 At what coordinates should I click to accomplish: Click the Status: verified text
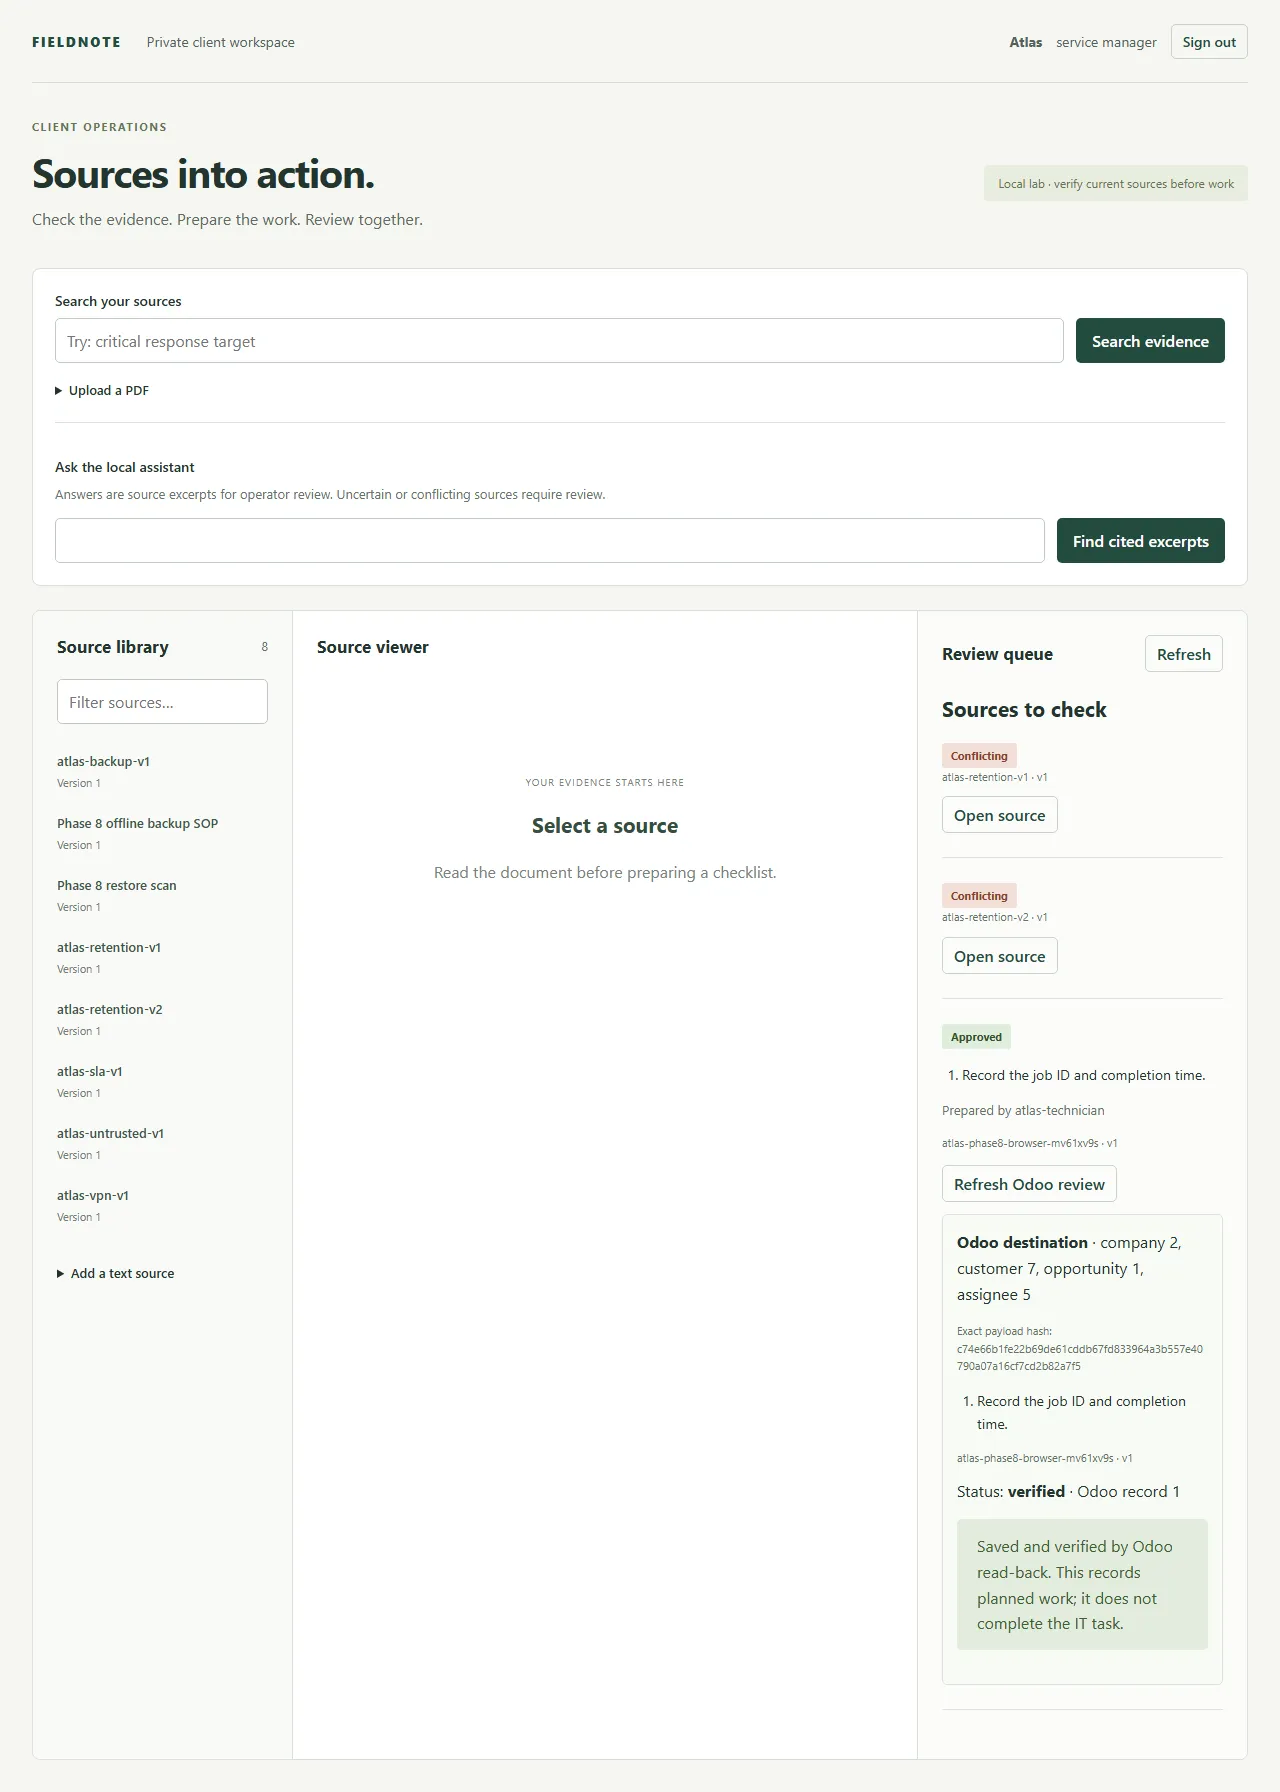[1010, 1491]
